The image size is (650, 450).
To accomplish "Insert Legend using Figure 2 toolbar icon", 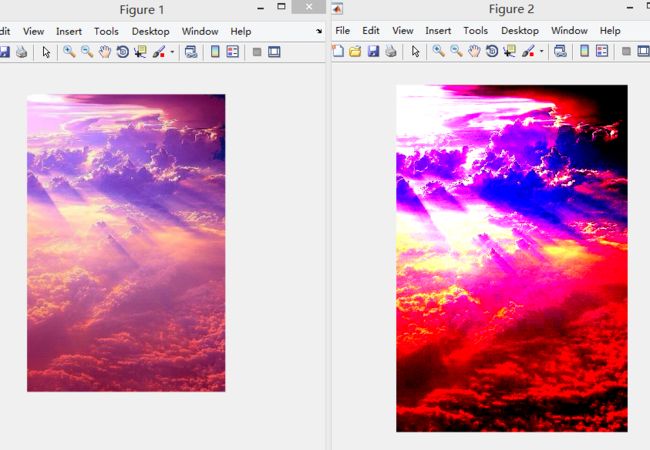I will 602,51.
